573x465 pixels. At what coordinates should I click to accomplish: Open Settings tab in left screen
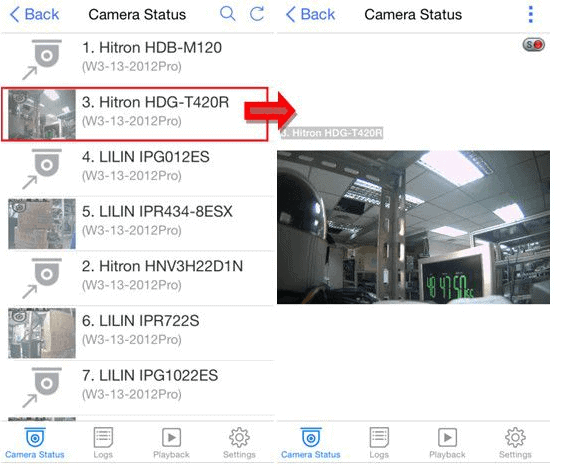pos(239,443)
